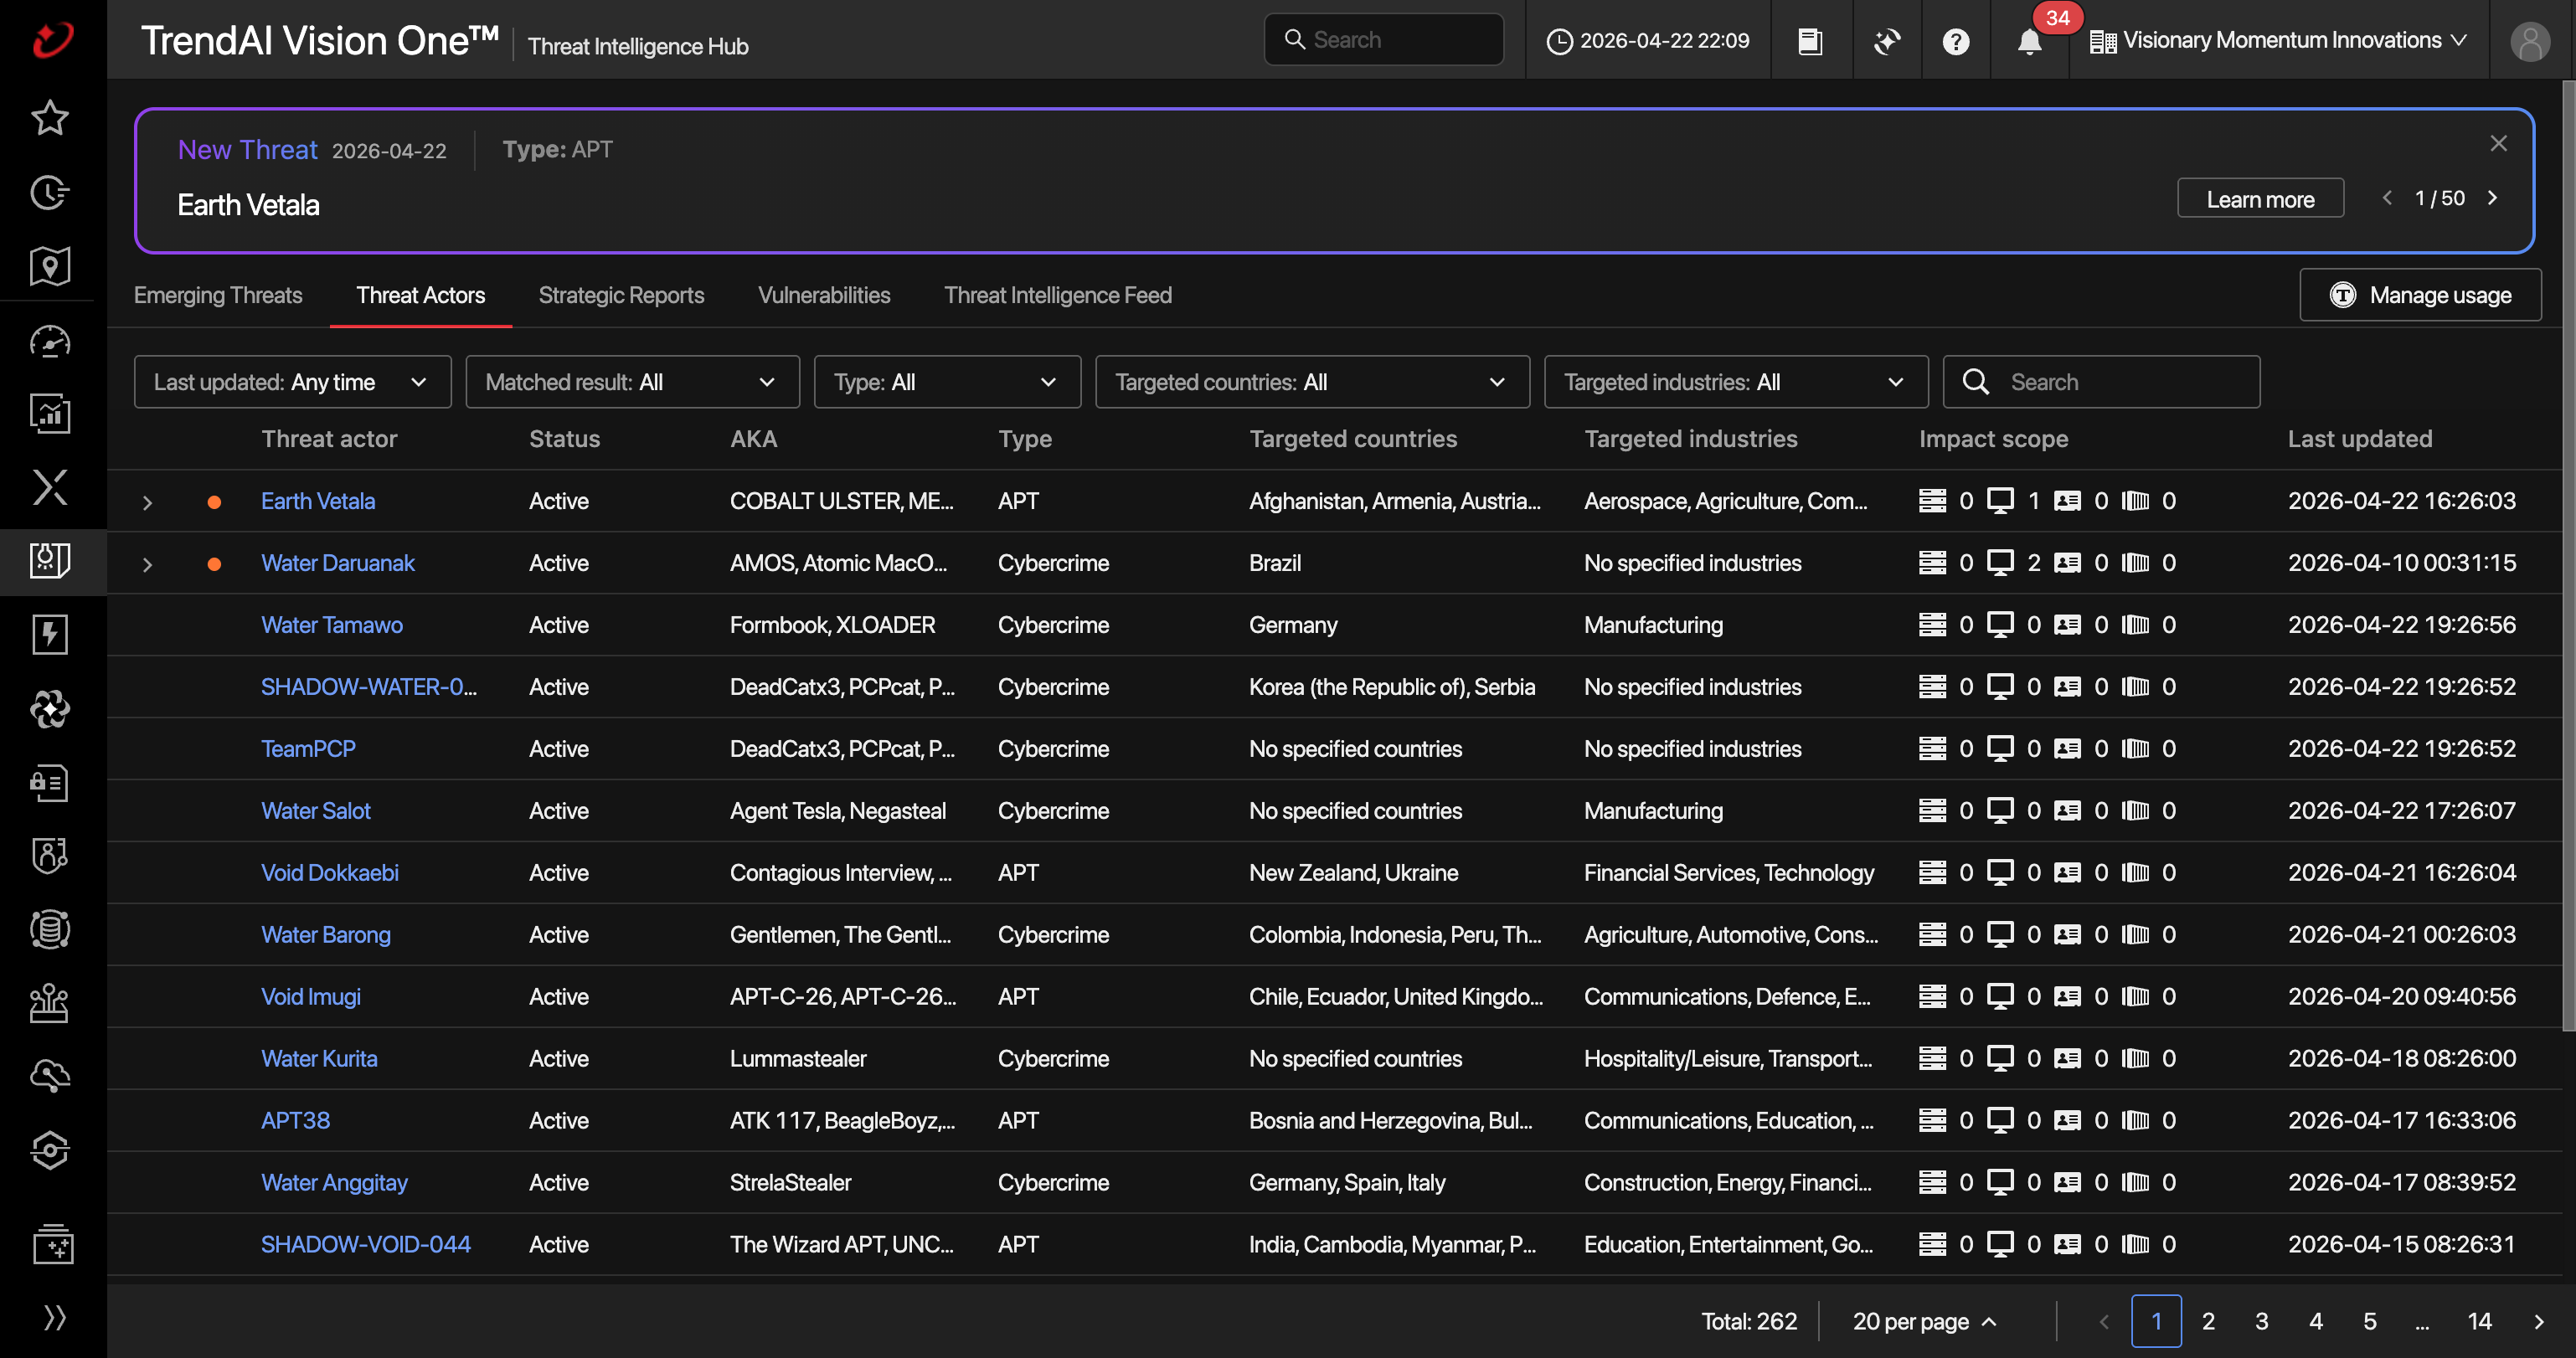Show previous threat in banner carousel
The height and width of the screenshot is (1358, 2576).
point(2388,198)
